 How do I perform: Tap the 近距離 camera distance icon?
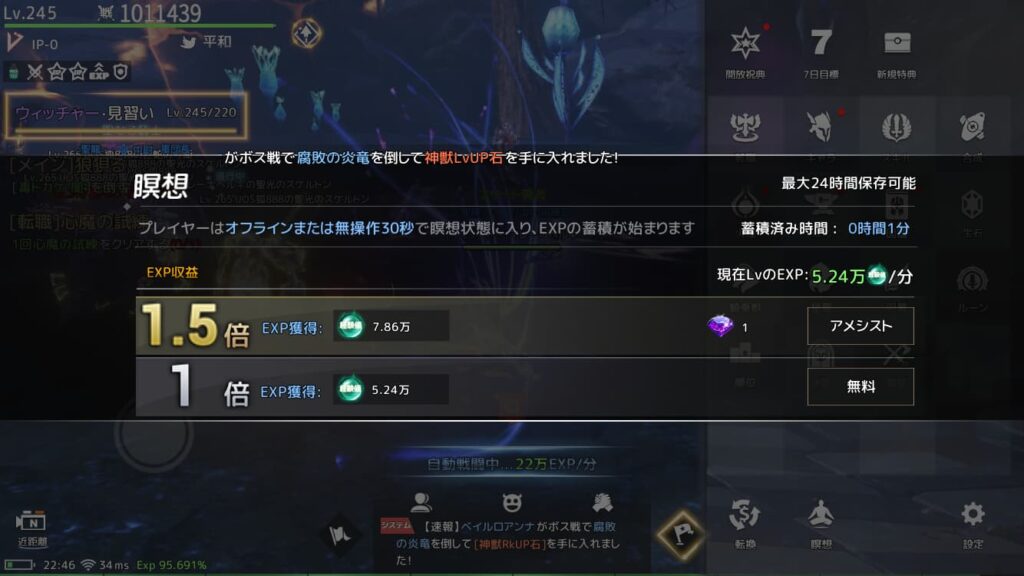pyautogui.click(x=32, y=528)
